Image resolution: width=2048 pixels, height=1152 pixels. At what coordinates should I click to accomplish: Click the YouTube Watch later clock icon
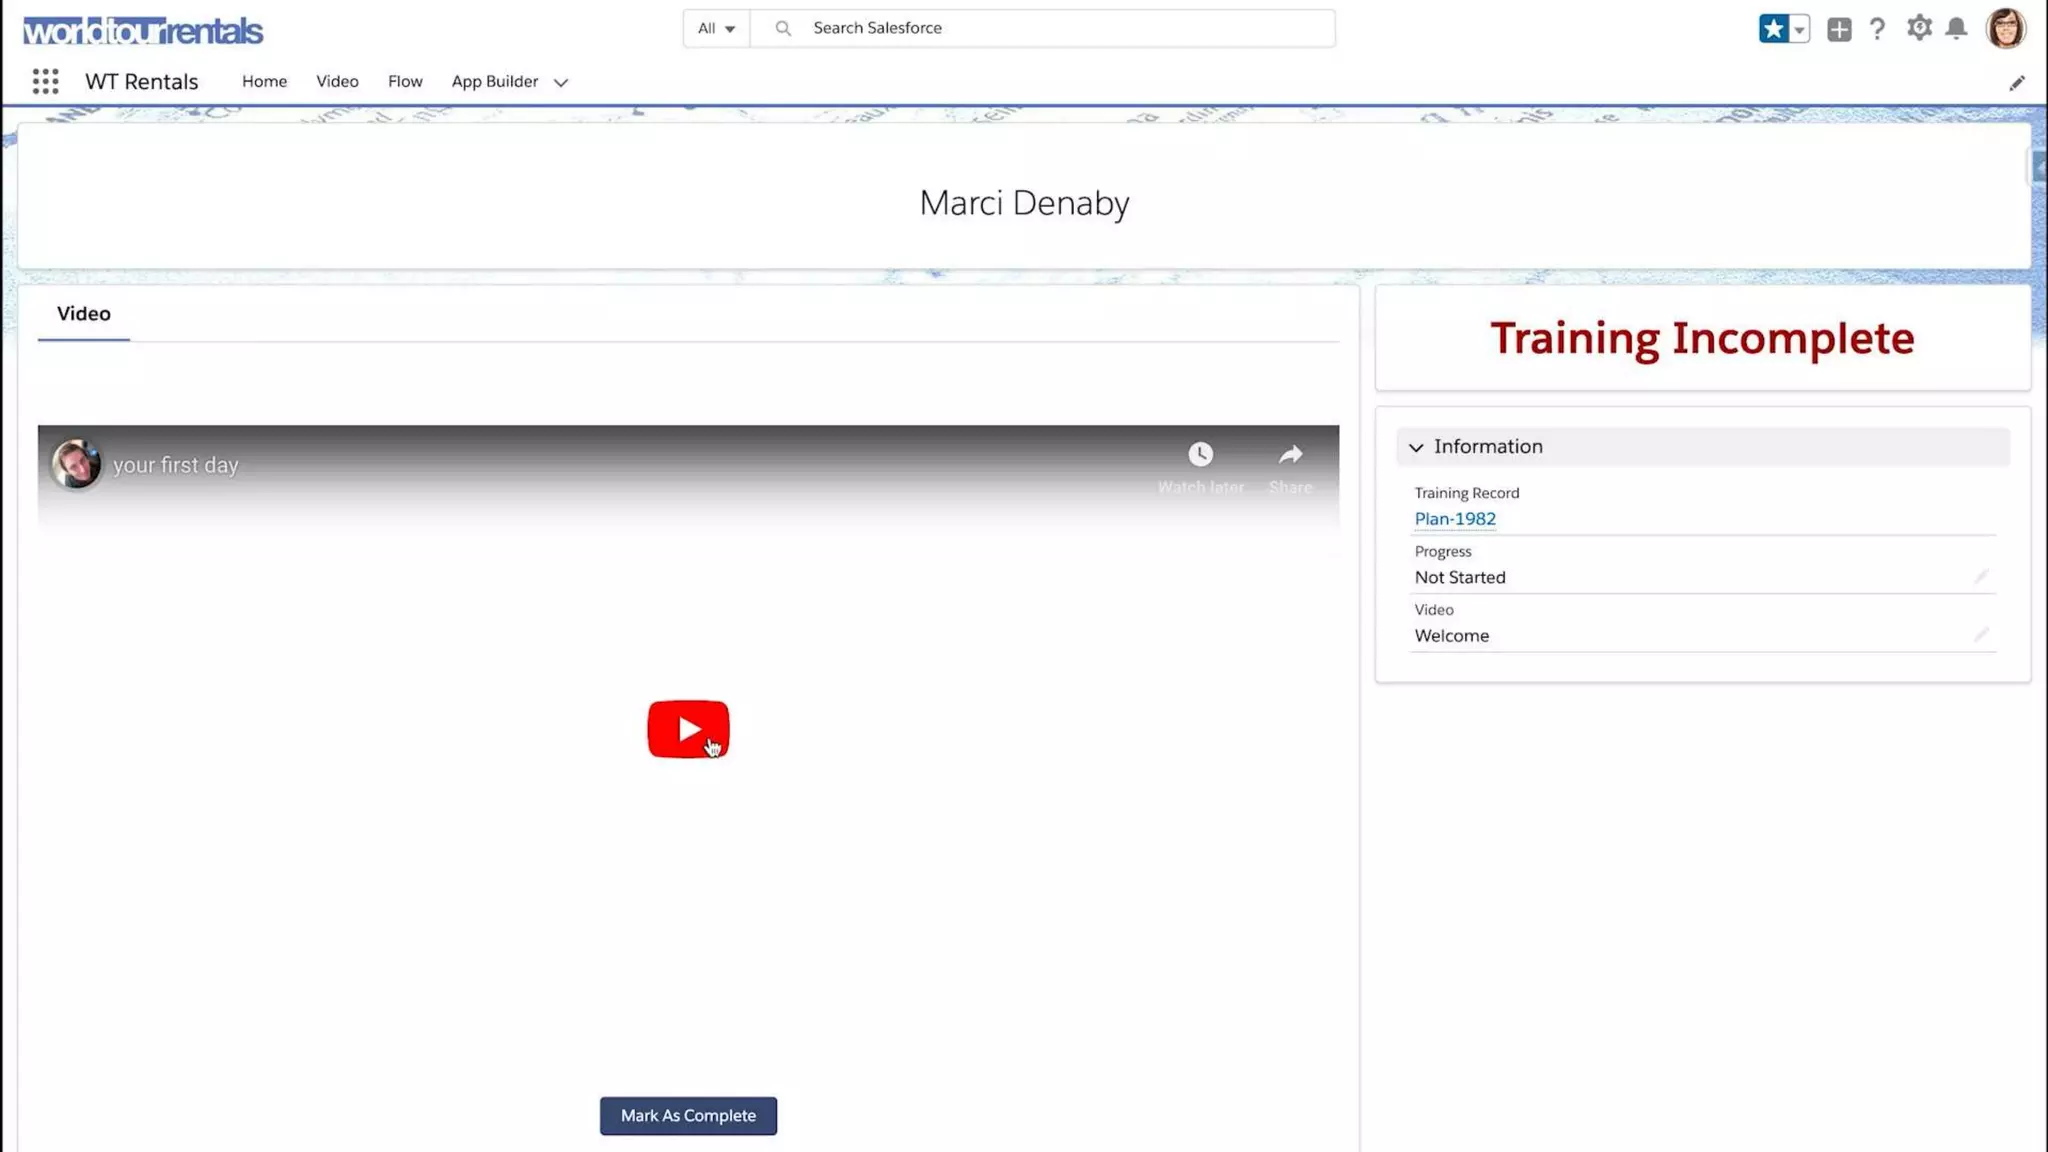[x=1200, y=455]
